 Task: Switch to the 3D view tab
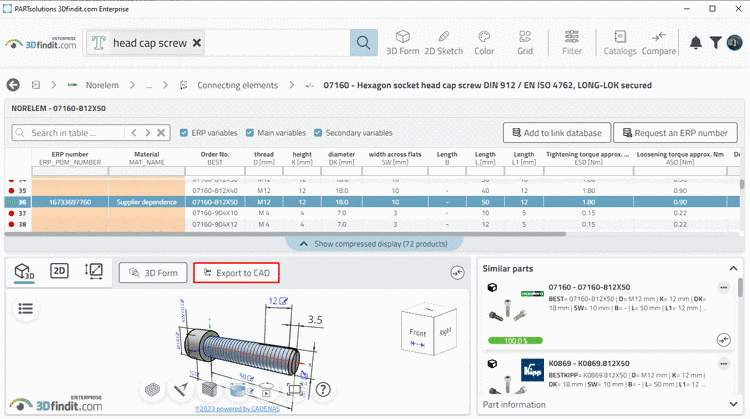tap(24, 272)
